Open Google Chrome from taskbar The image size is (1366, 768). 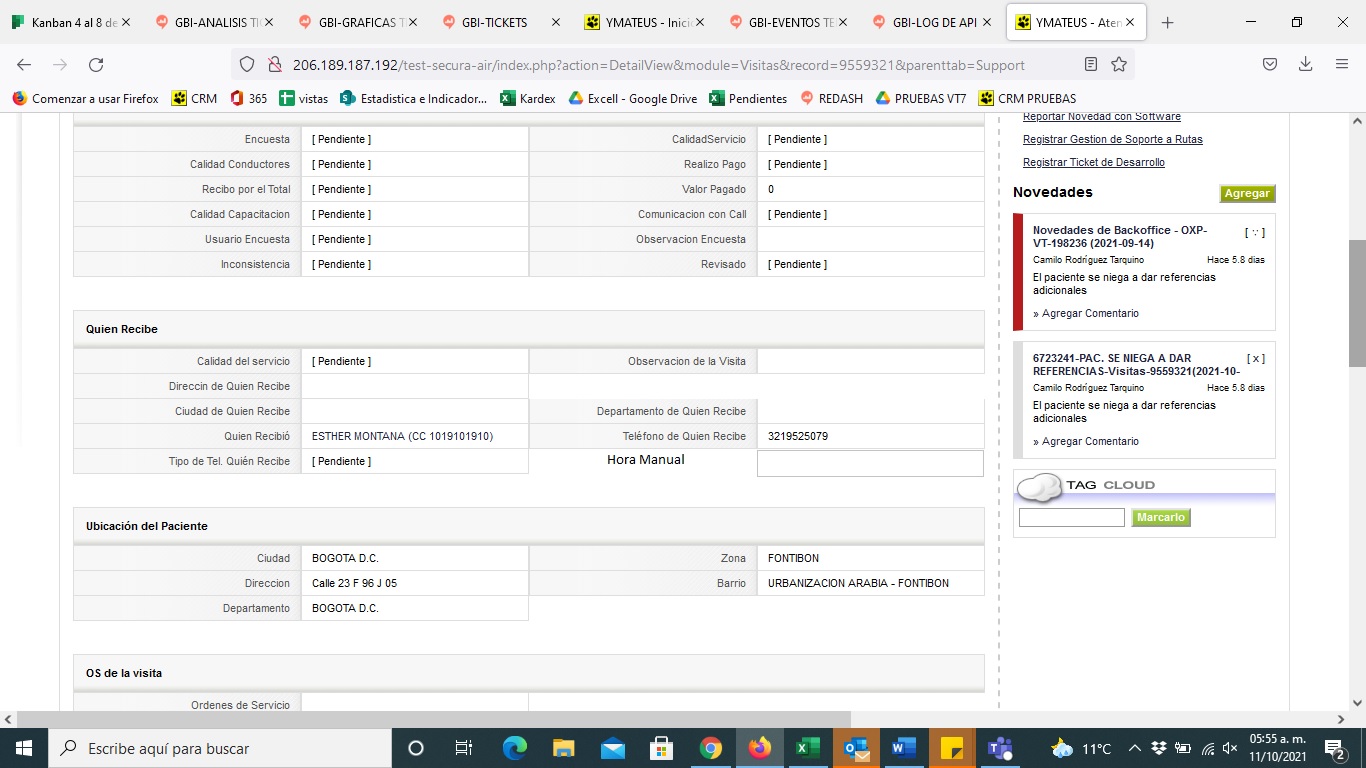[710, 748]
